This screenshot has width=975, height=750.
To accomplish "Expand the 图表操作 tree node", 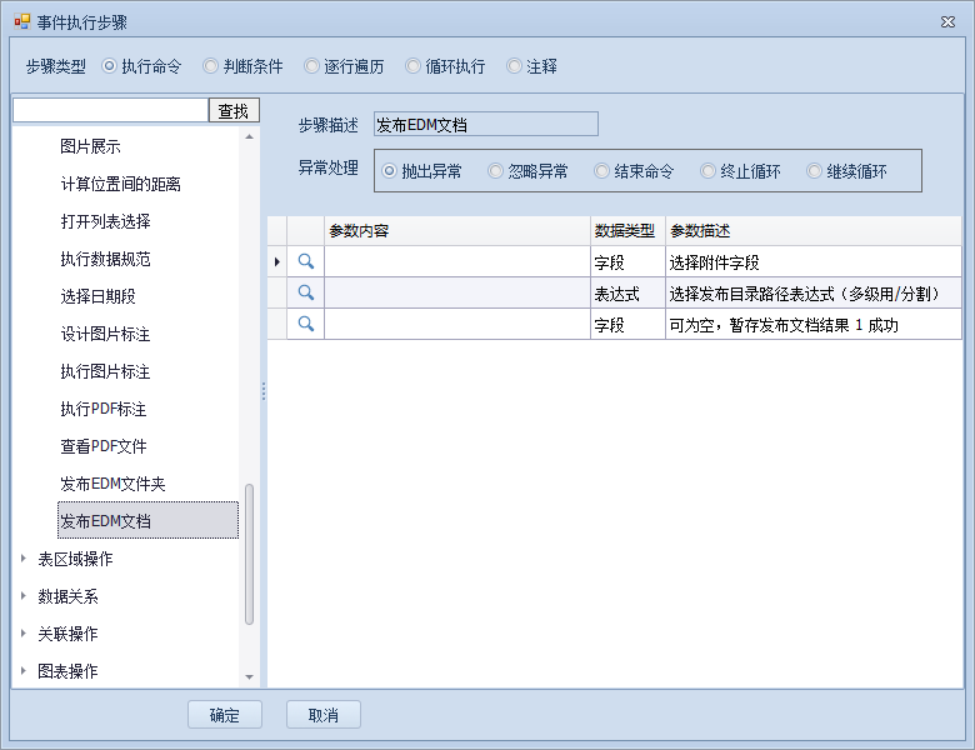I will [24, 672].
